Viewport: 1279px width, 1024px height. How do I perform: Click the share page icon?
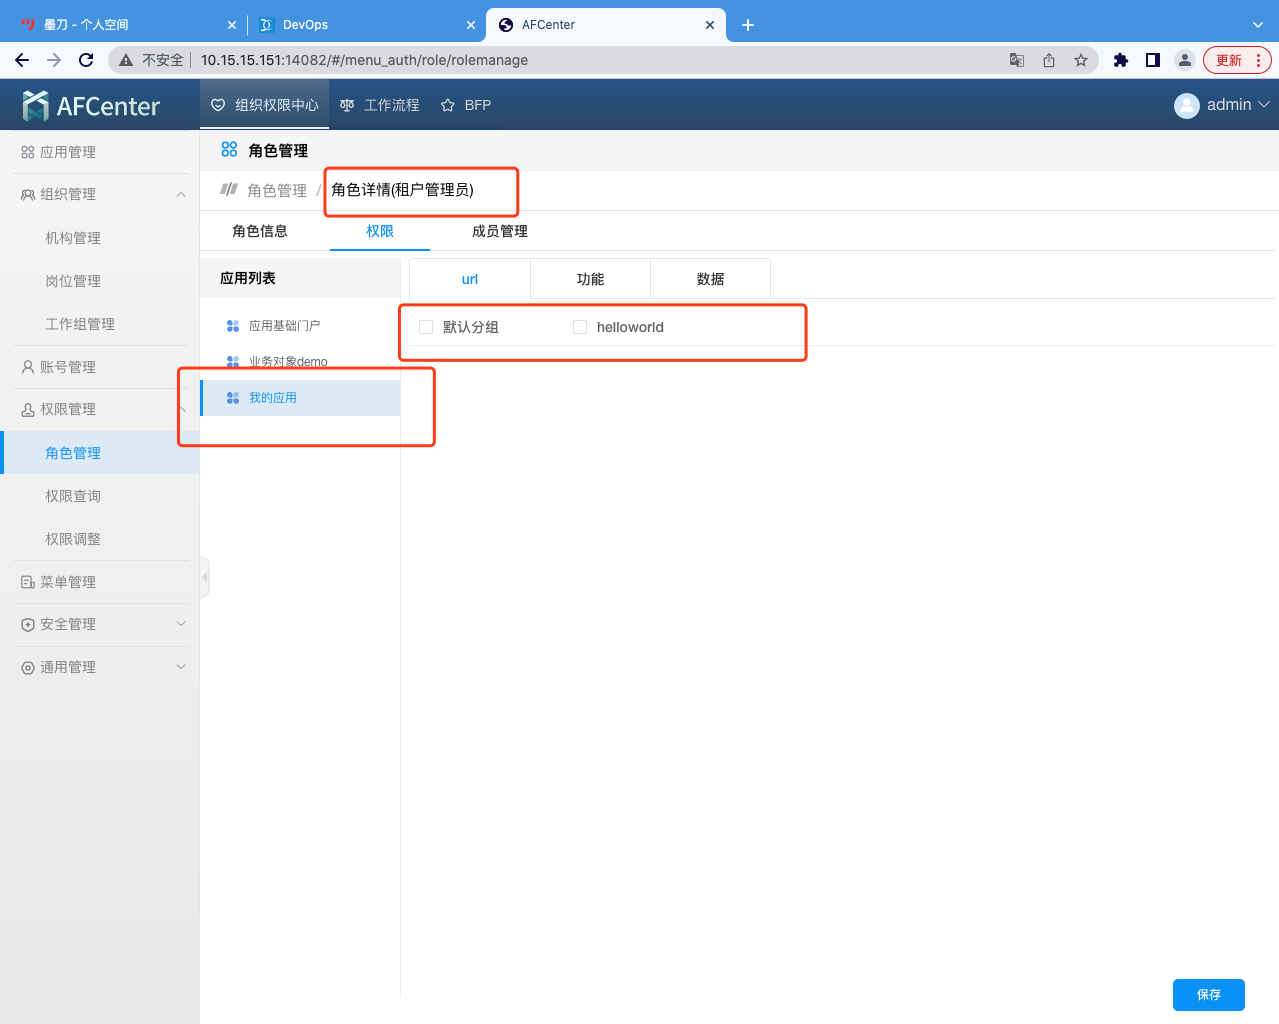[1049, 60]
